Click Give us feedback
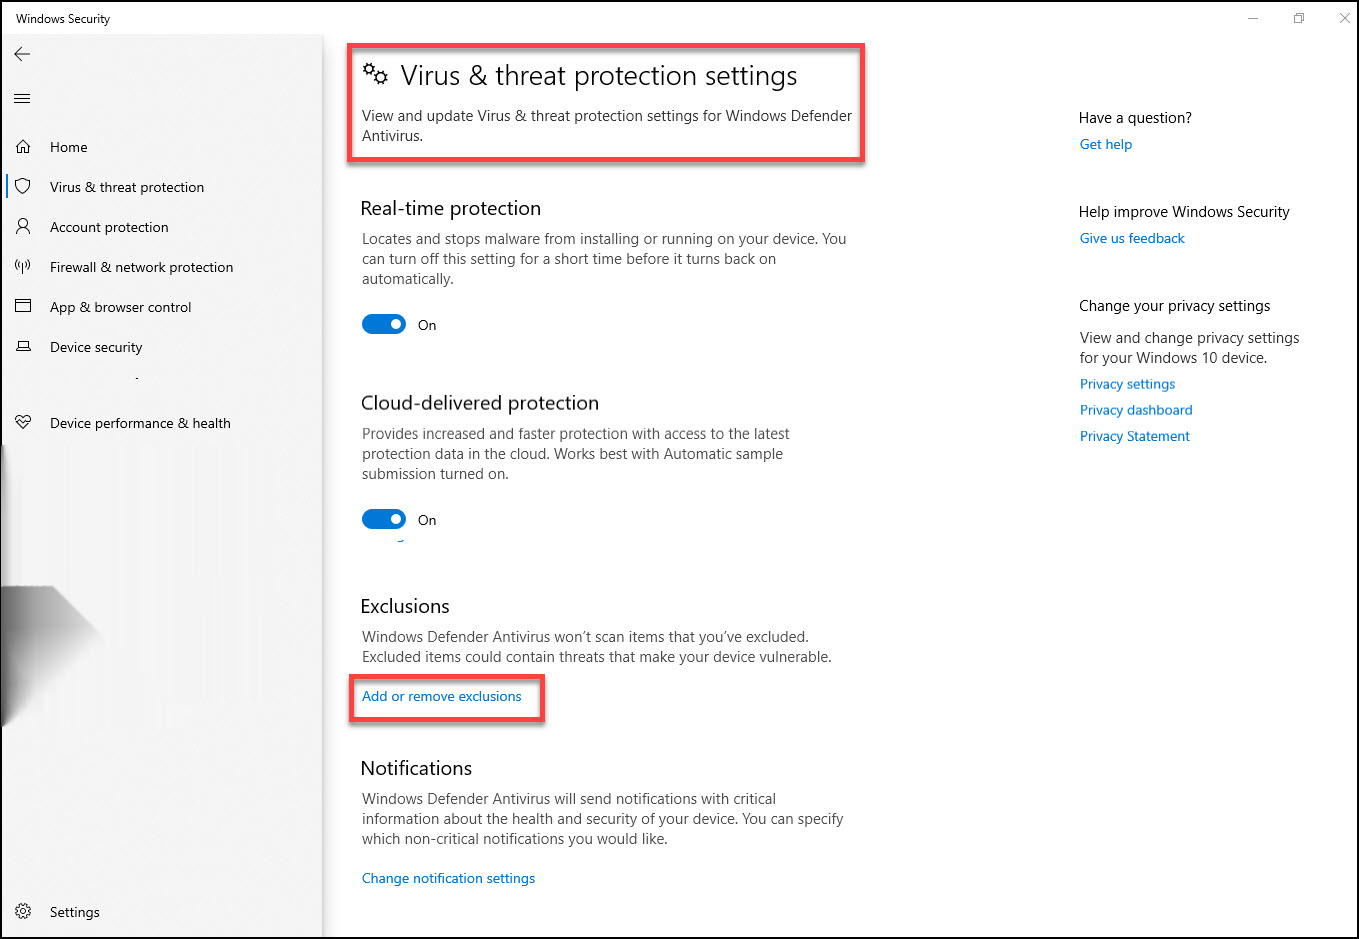The image size is (1359, 939). click(x=1132, y=238)
